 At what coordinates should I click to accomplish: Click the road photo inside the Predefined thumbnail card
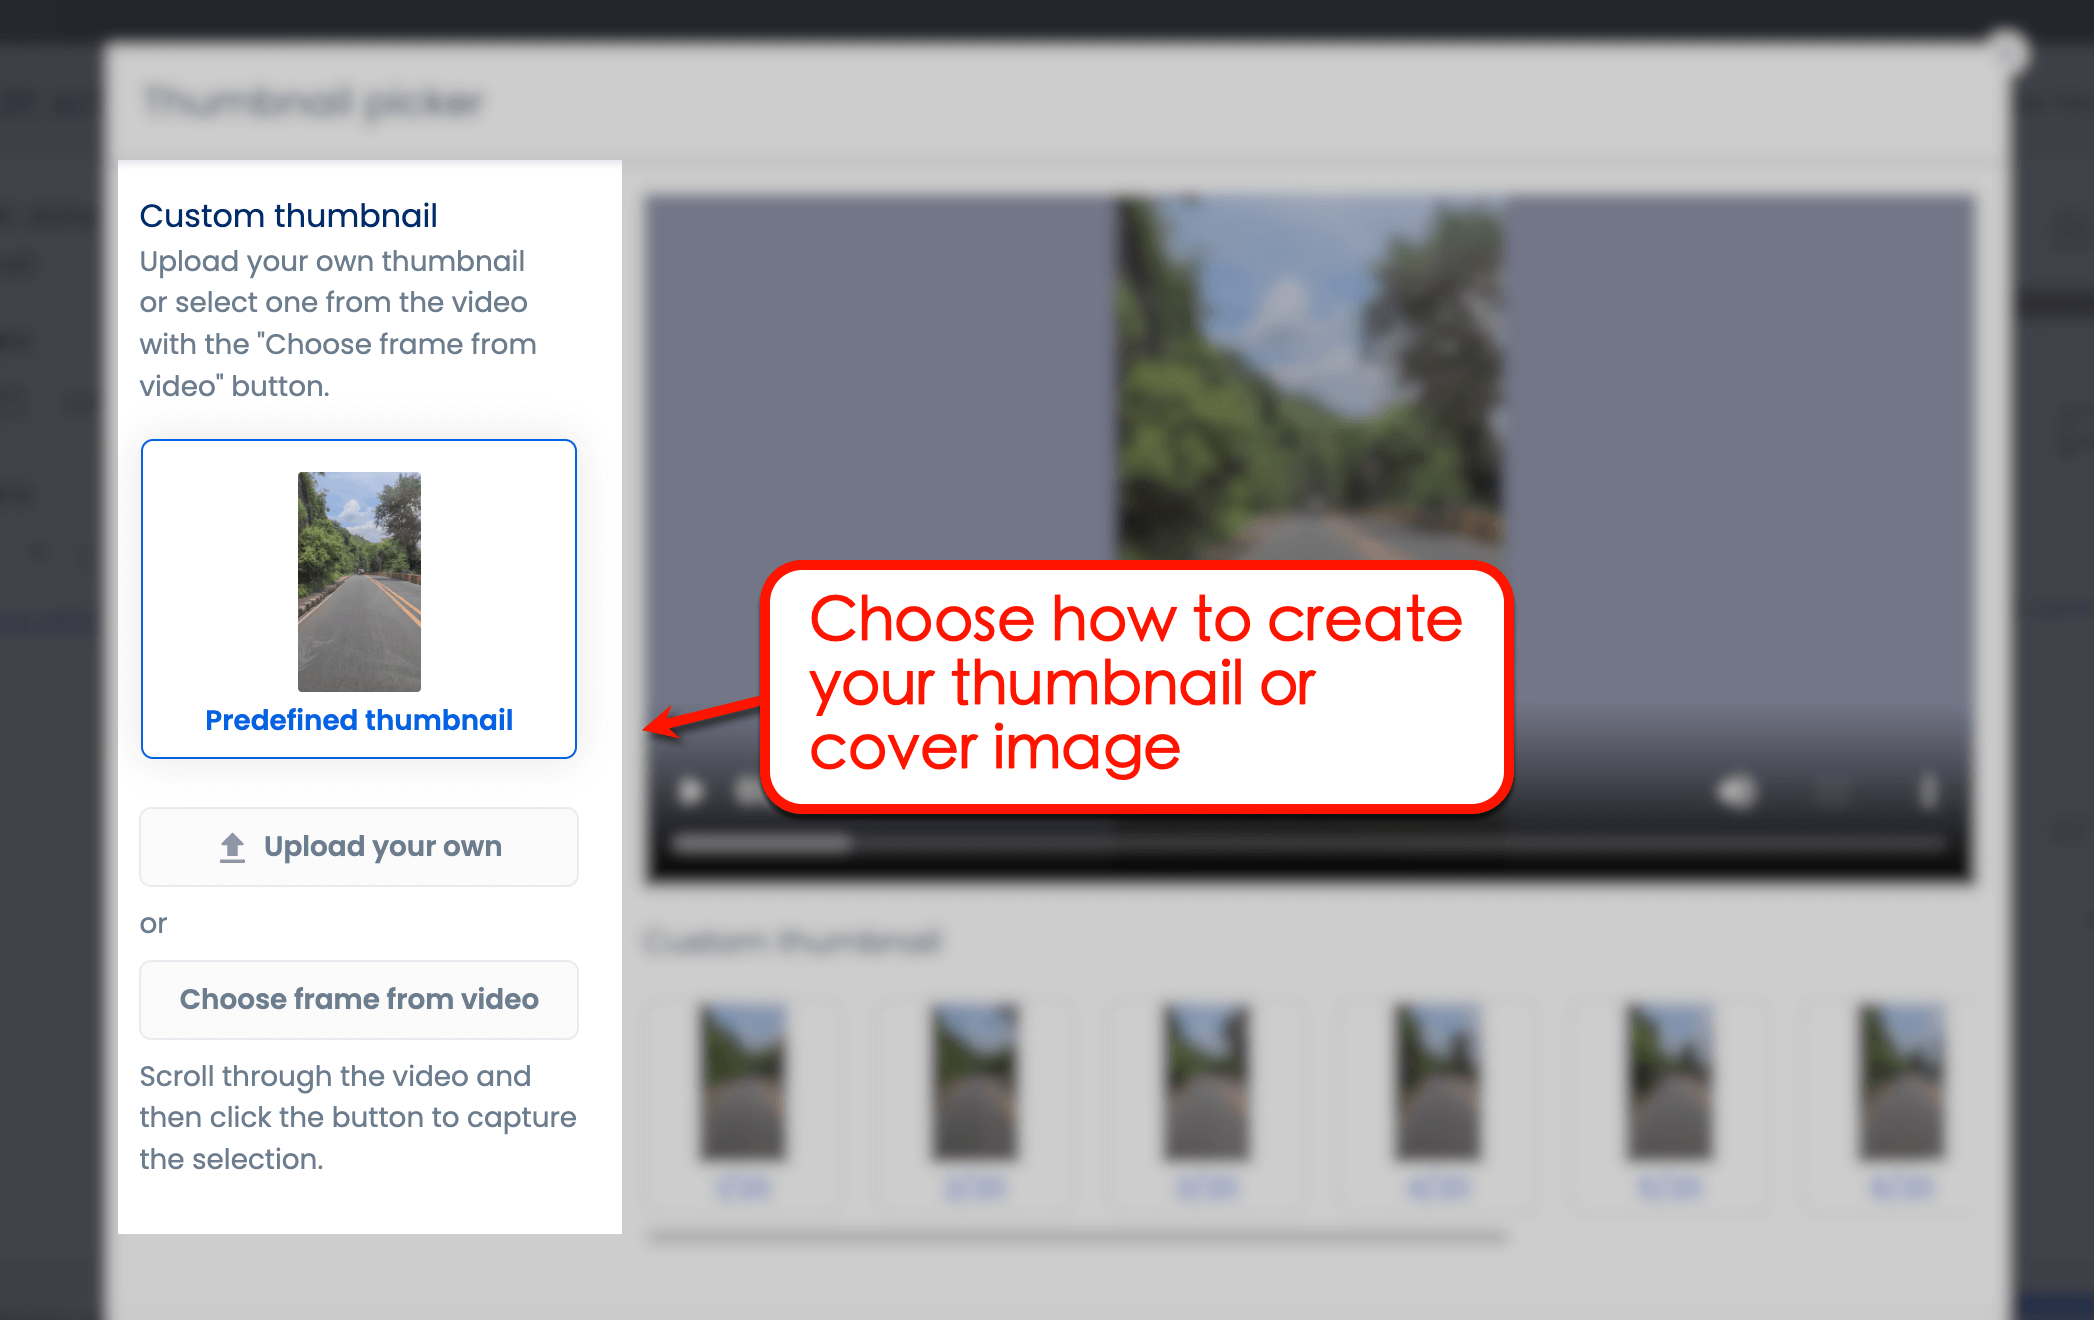tap(358, 580)
